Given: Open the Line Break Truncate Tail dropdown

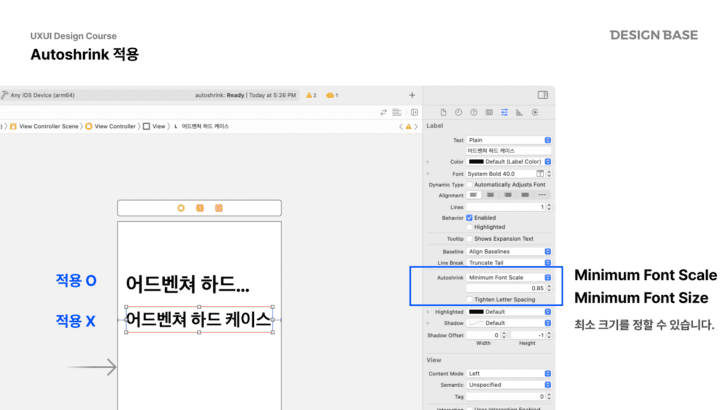Looking at the screenshot, I should pos(509,263).
